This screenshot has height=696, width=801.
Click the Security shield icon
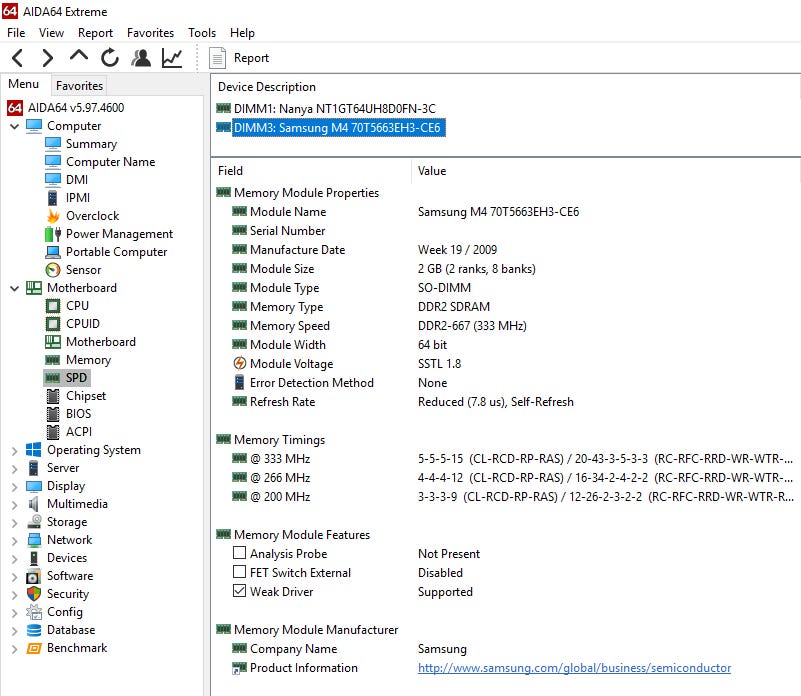(x=34, y=594)
